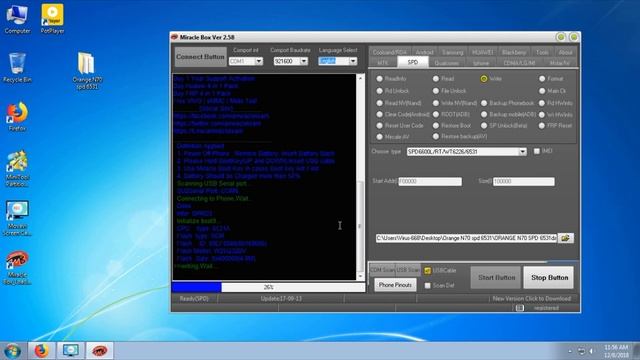This screenshot has height=360, width=640.
Task: Select Pd Unlock radio option
Action: 380,91
